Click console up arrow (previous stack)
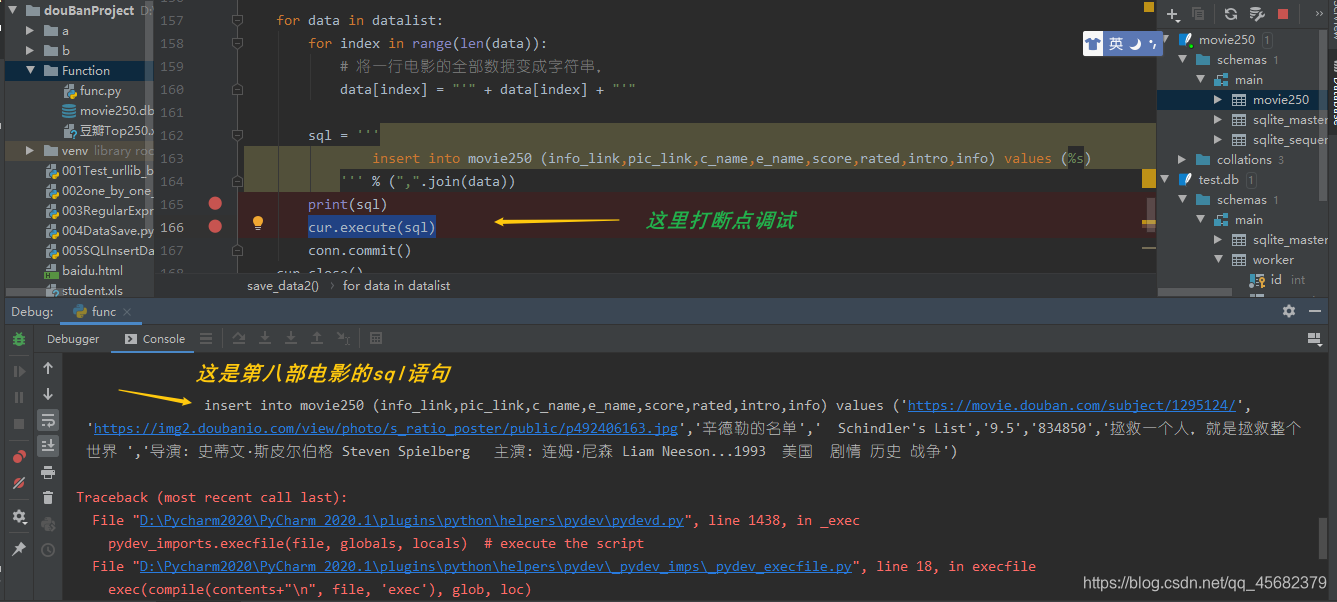1337x602 pixels. [48, 368]
